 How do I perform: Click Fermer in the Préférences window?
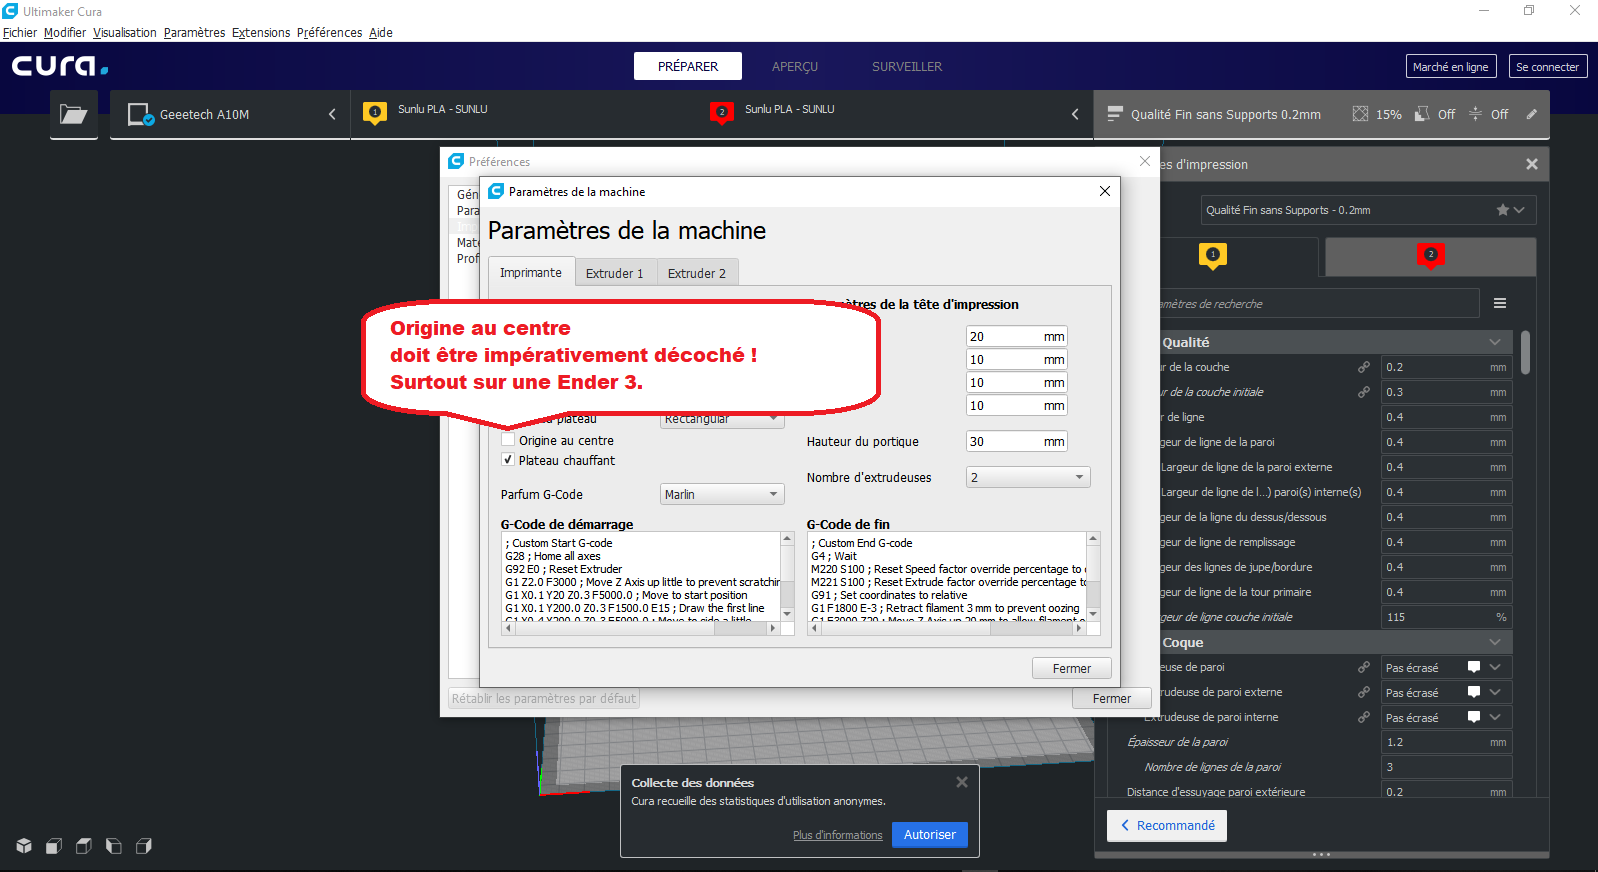point(1112,698)
